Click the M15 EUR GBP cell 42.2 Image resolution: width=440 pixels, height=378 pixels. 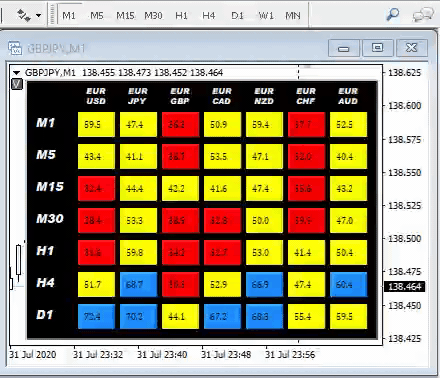(180, 188)
